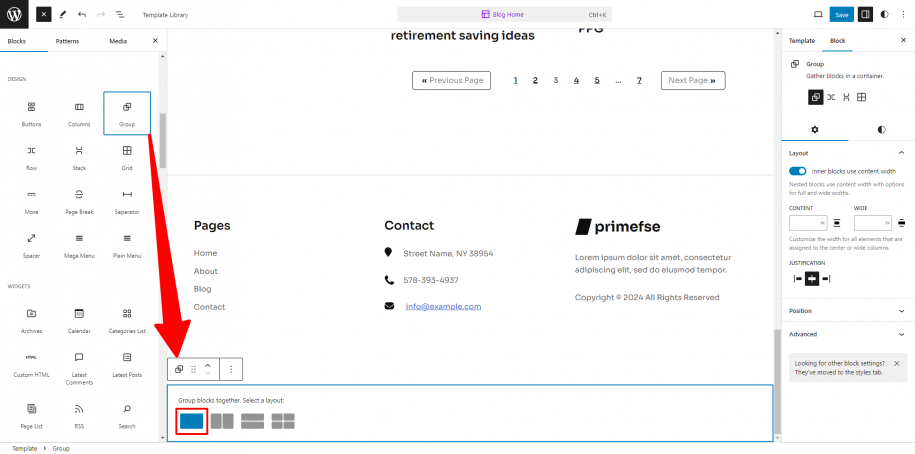Screen dimensions: 915x454
Task: Insert the More block
Action: (32, 201)
